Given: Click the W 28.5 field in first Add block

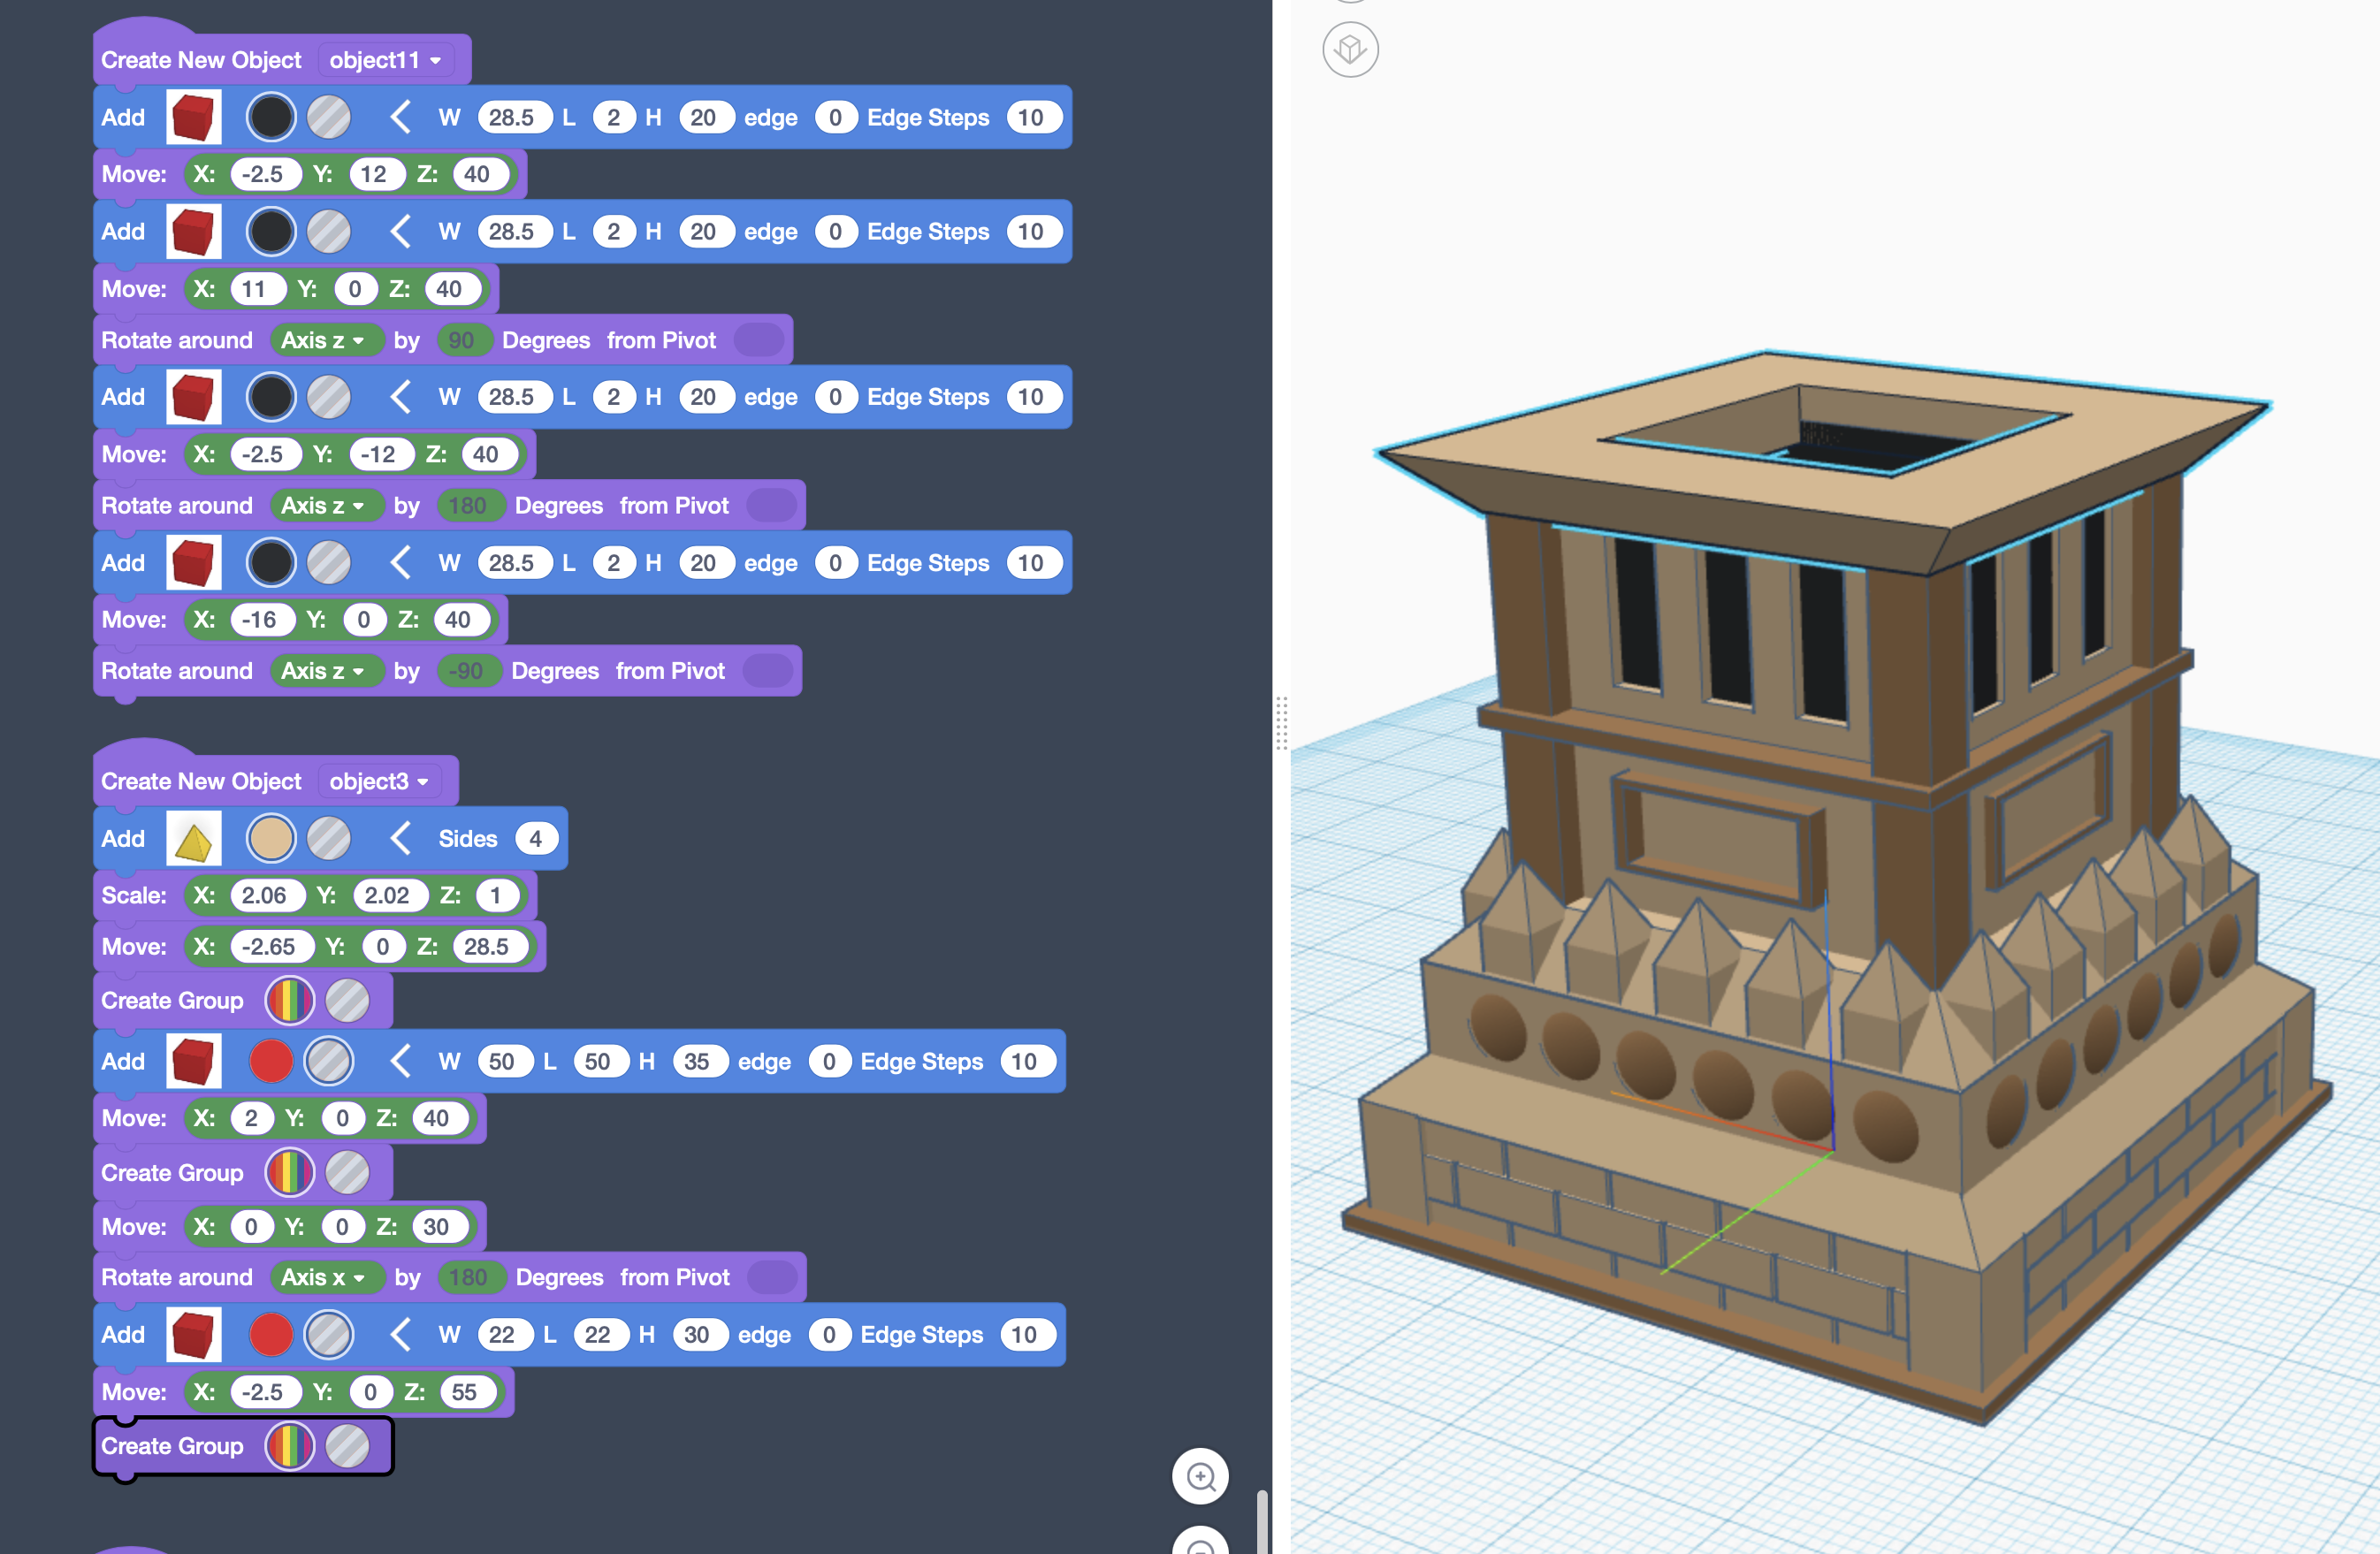Looking at the screenshot, I should click(x=512, y=118).
